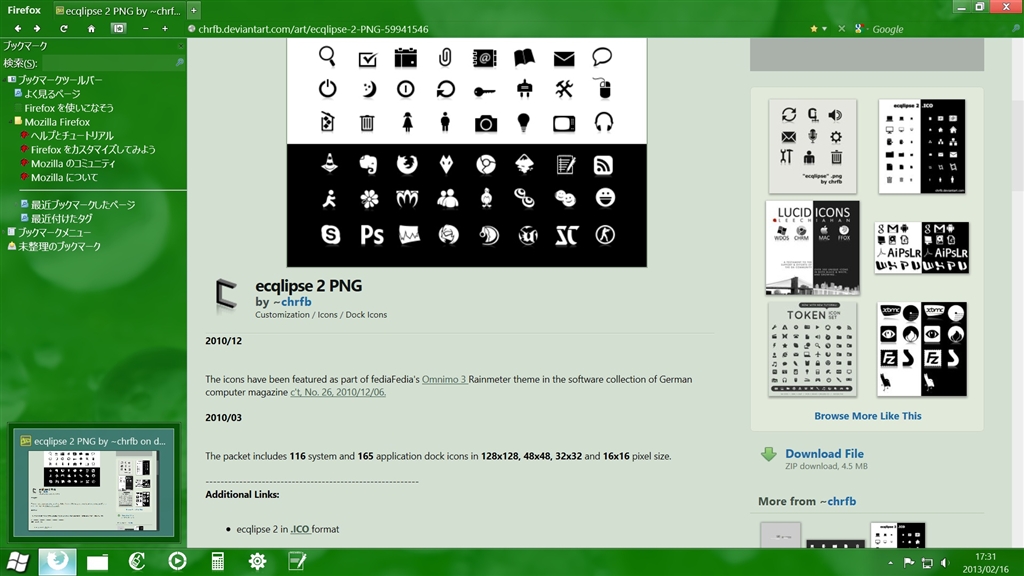
Task: Collapse Mozilla Firefox folder
Action: (11, 121)
